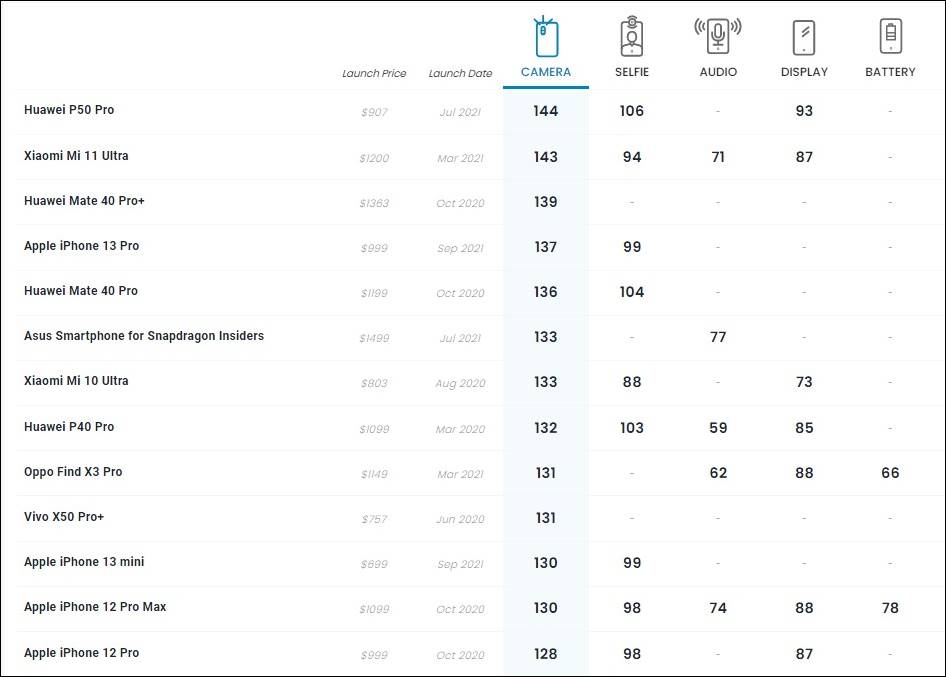Click Xiaomi Mi 11 Ultra audio score 71

point(718,157)
